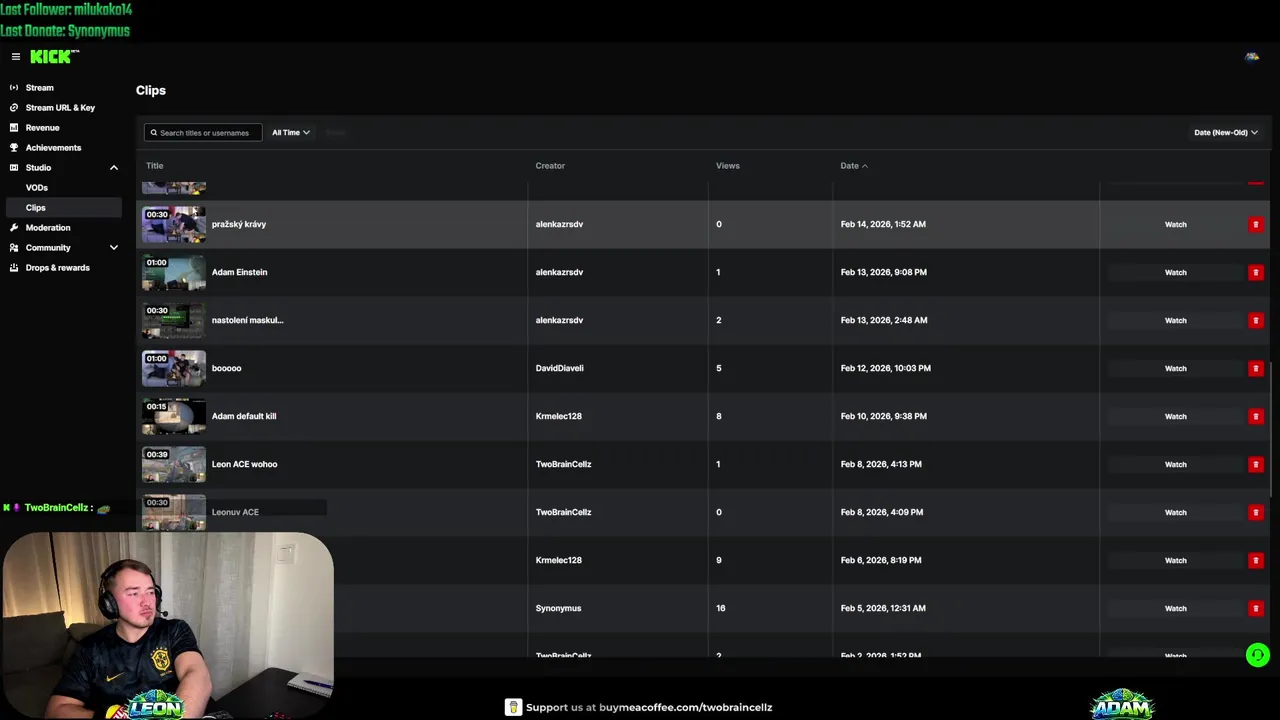1280x720 pixels.
Task: Open the profile avatar in top right
Action: point(1251,57)
